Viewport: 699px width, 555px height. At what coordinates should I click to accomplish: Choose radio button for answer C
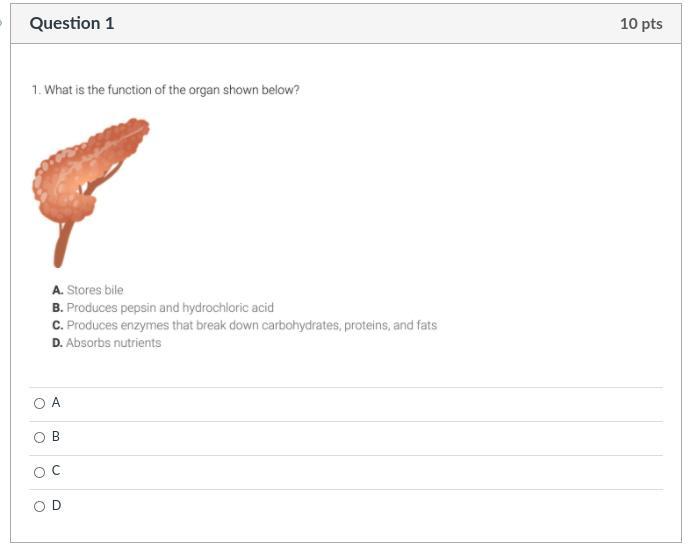click(39, 472)
